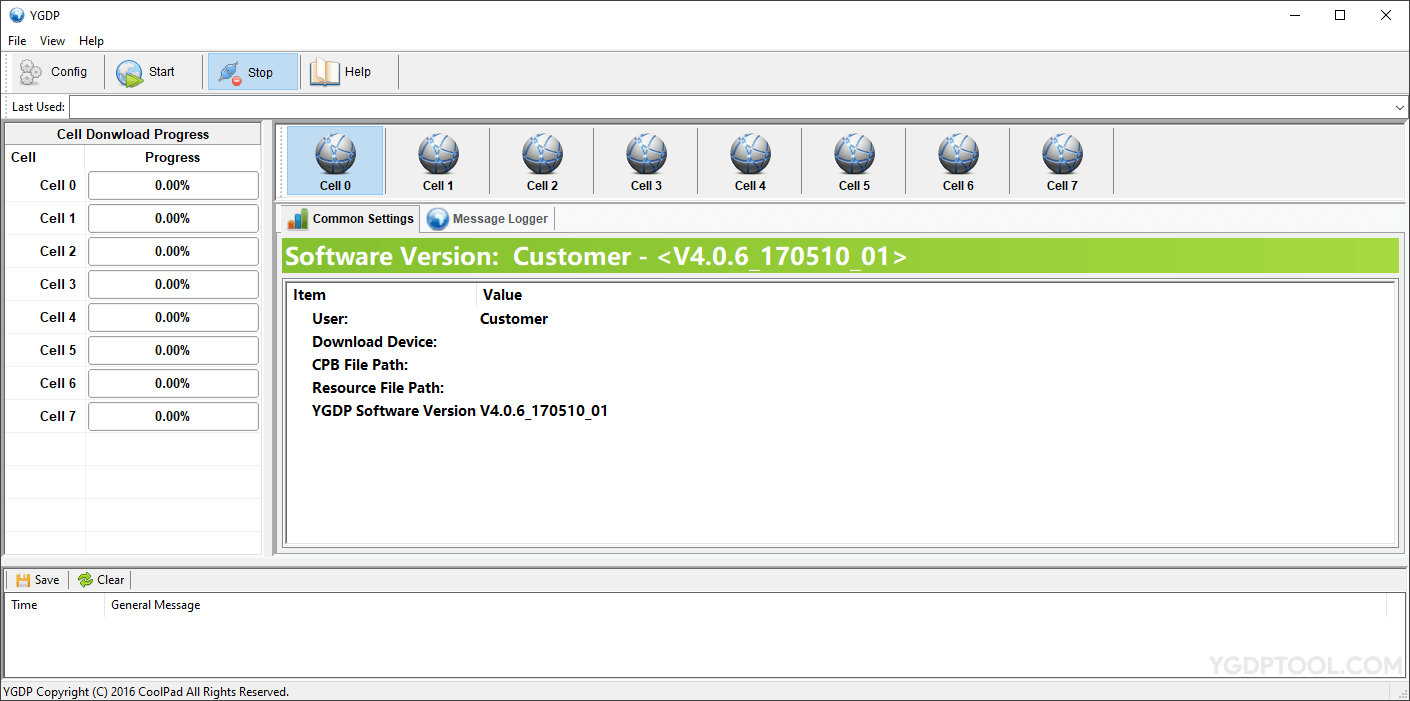The width and height of the screenshot is (1410, 701).
Task: Click the V4.0.6_170510_01 version value in the list
Action: coord(544,411)
